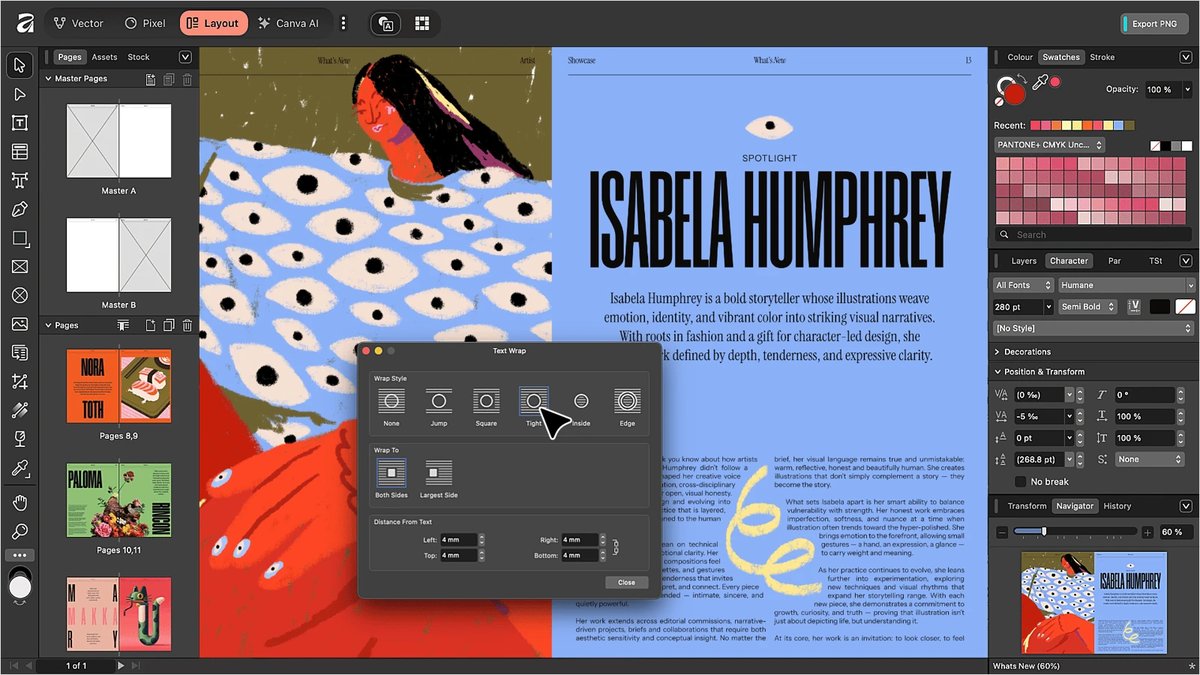This screenshot has height=675, width=1200.
Task: Select the Picture Frame Ellipse tool
Action: pos(19,296)
